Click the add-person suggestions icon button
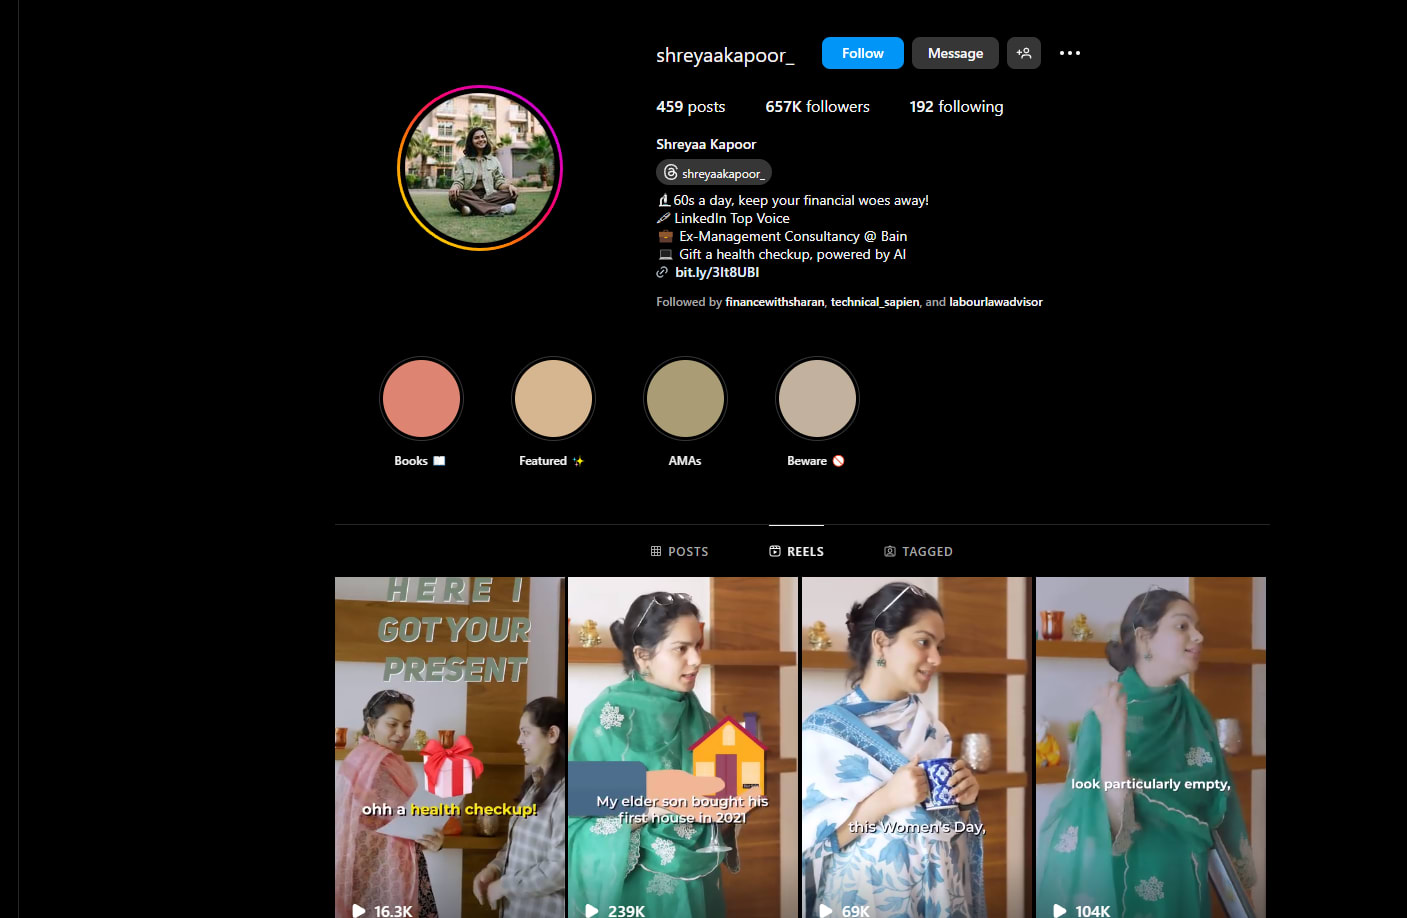This screenshot has width=1407, height=918. point(1023,53)
